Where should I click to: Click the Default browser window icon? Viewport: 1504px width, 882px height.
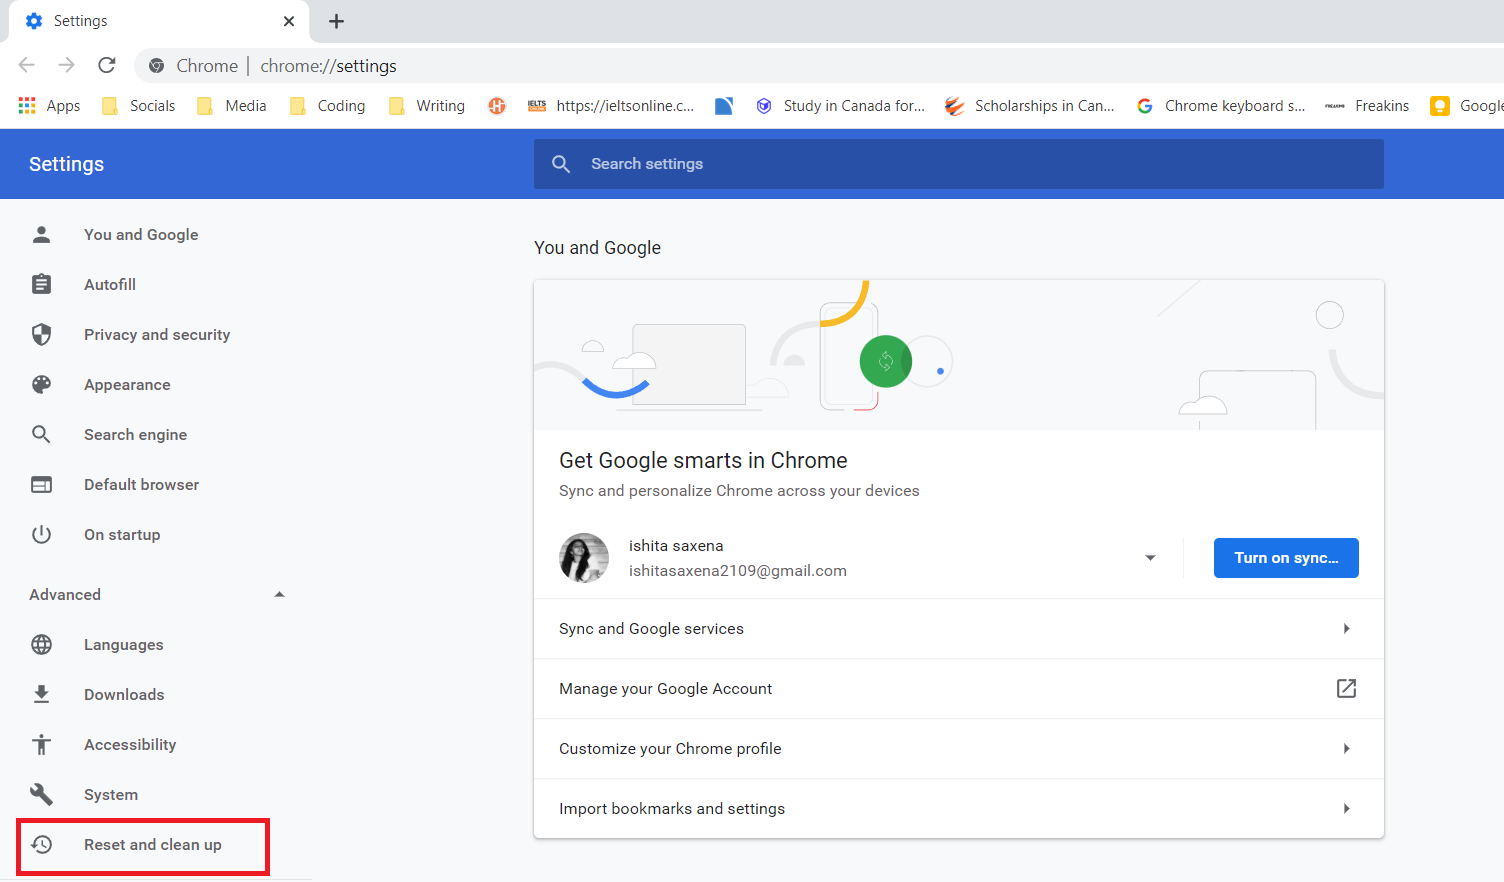(x=41, y=484)
